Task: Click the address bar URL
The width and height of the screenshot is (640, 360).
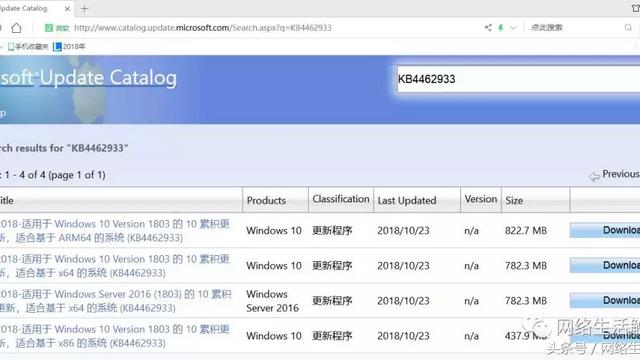Action: [202, 28]
